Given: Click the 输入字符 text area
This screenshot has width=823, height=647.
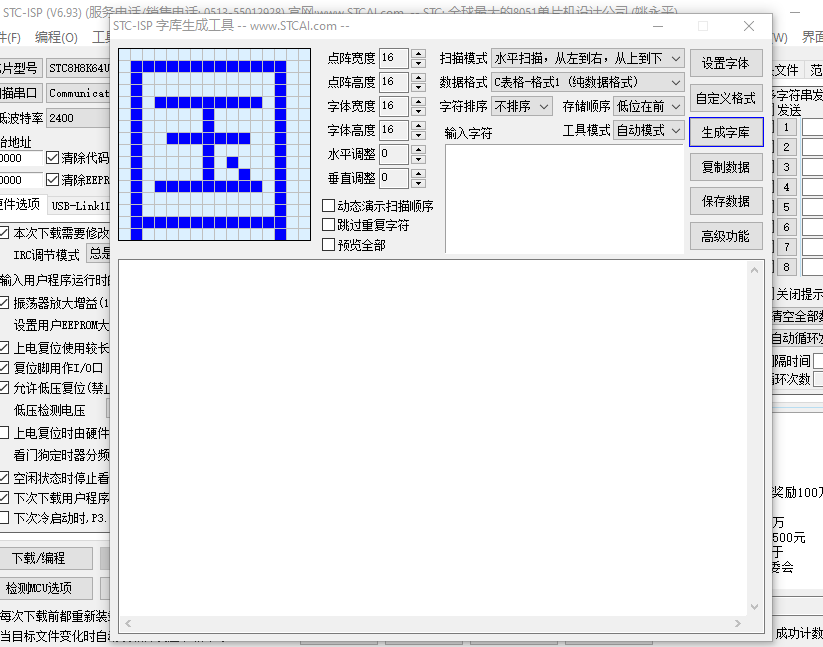Looking at the screenshot, I should point(564,199).
